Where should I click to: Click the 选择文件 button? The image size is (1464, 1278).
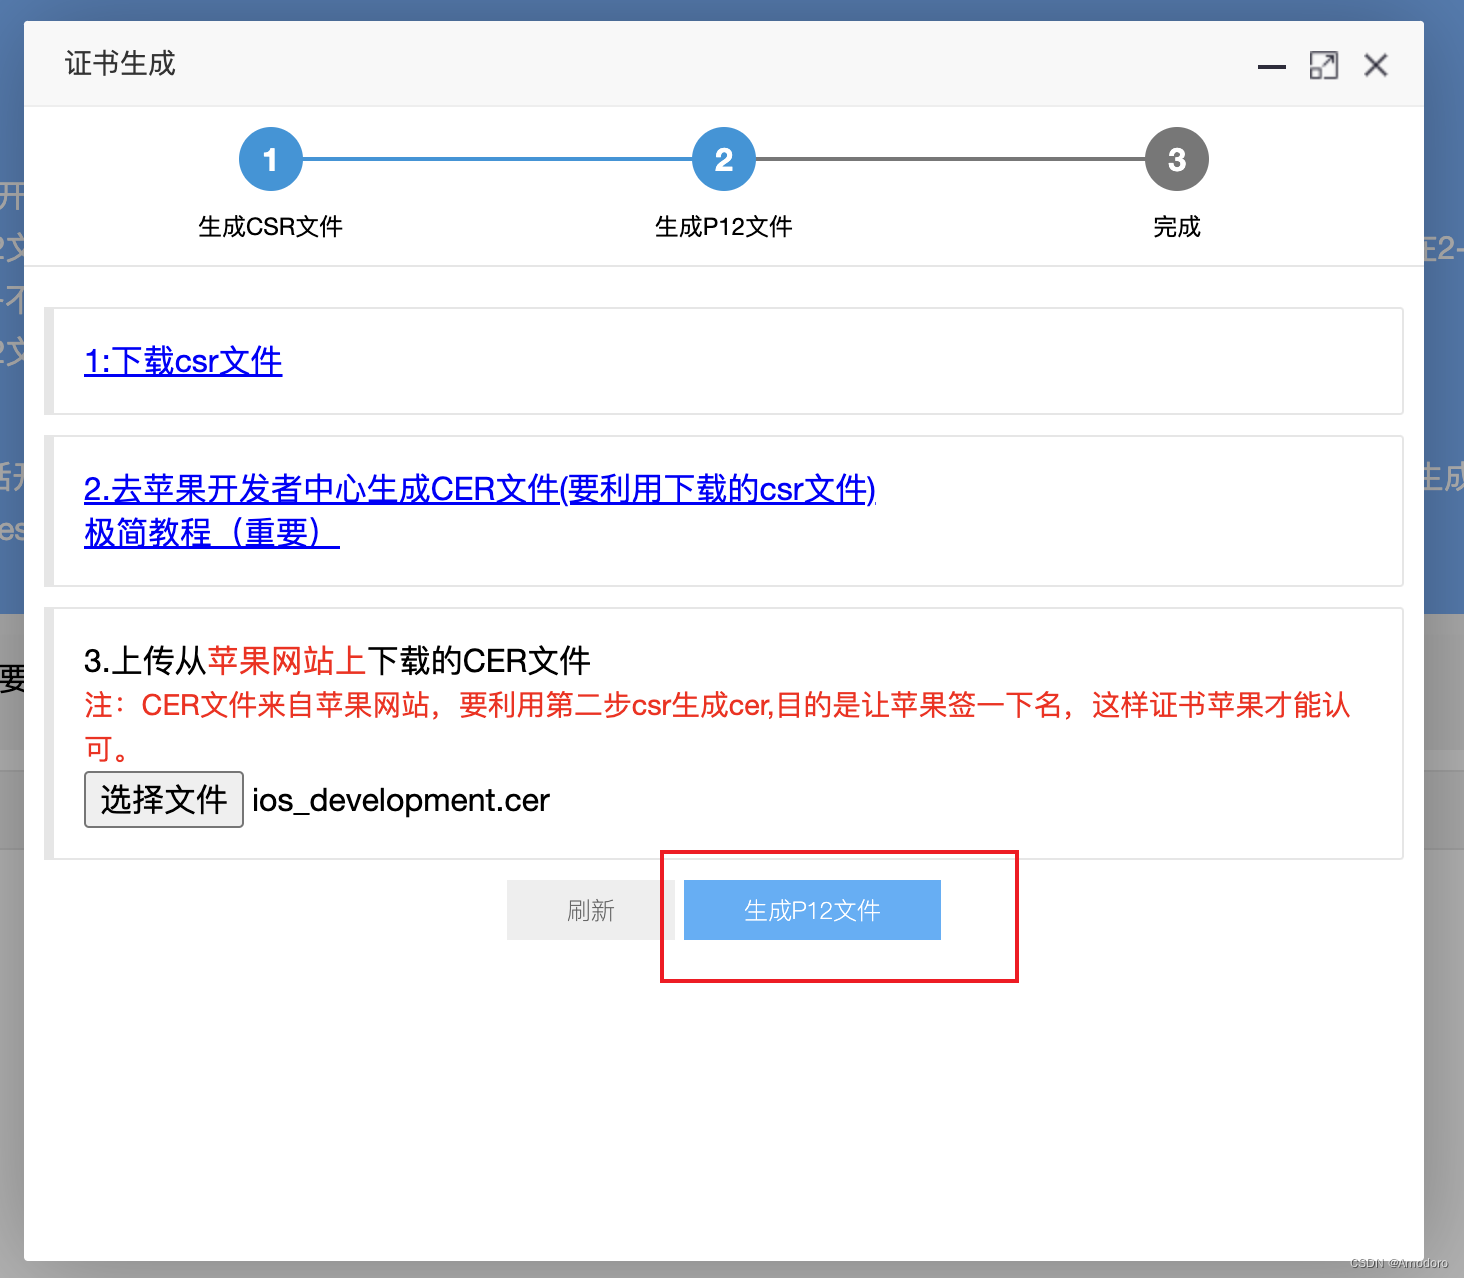tap(164, 799)
